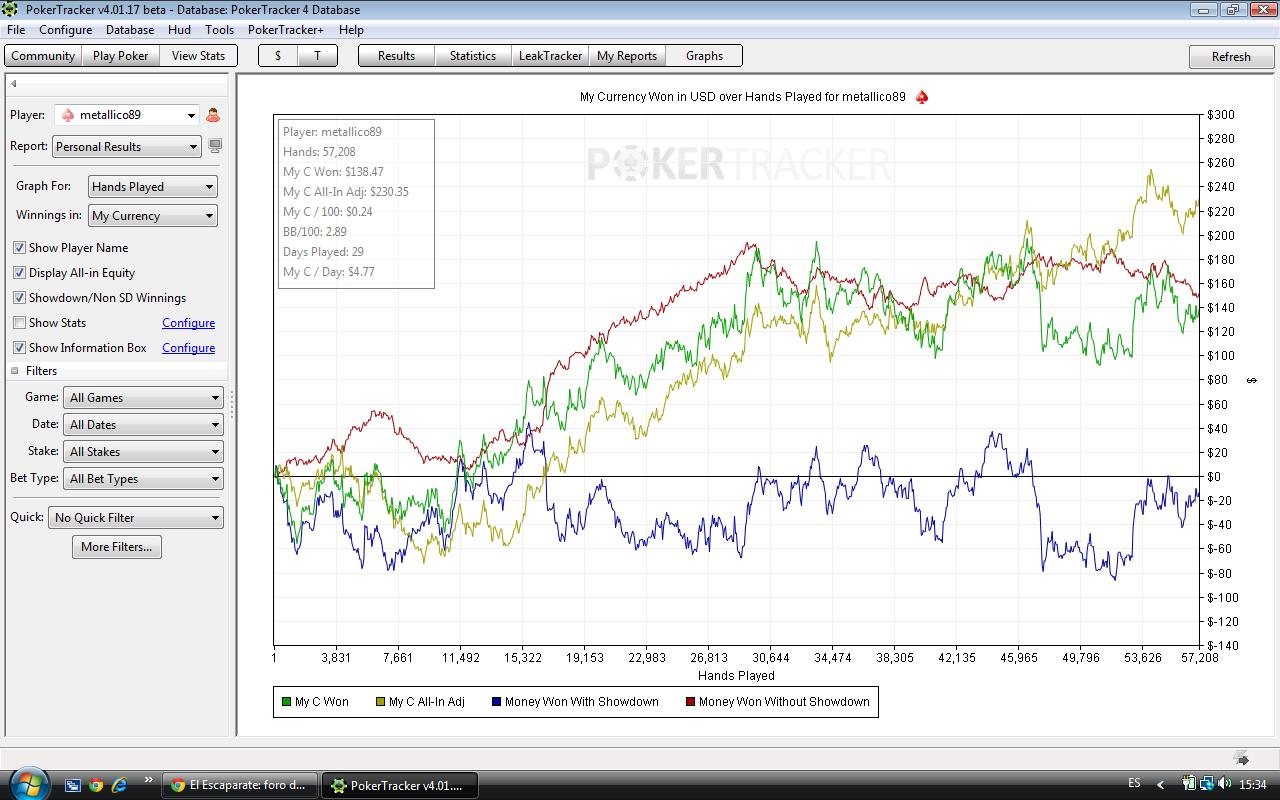Open the Game filter dropdown
The width and height of the screenshot is (1280, 800).
143,398
